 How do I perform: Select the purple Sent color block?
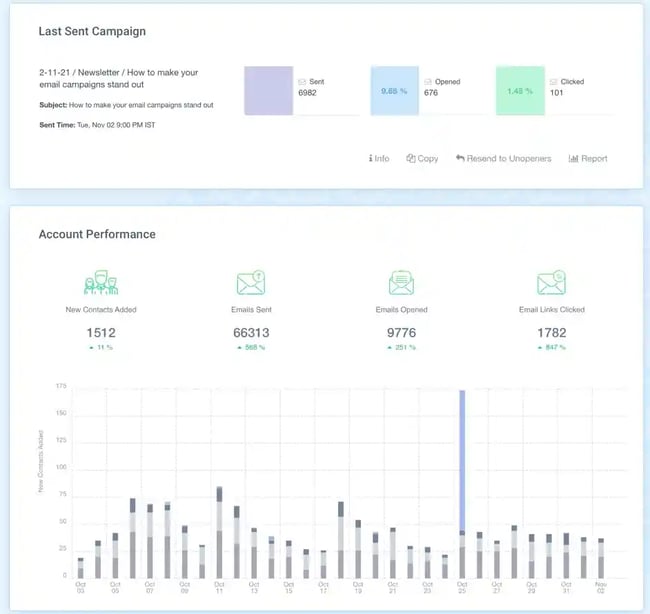[269, 92]
